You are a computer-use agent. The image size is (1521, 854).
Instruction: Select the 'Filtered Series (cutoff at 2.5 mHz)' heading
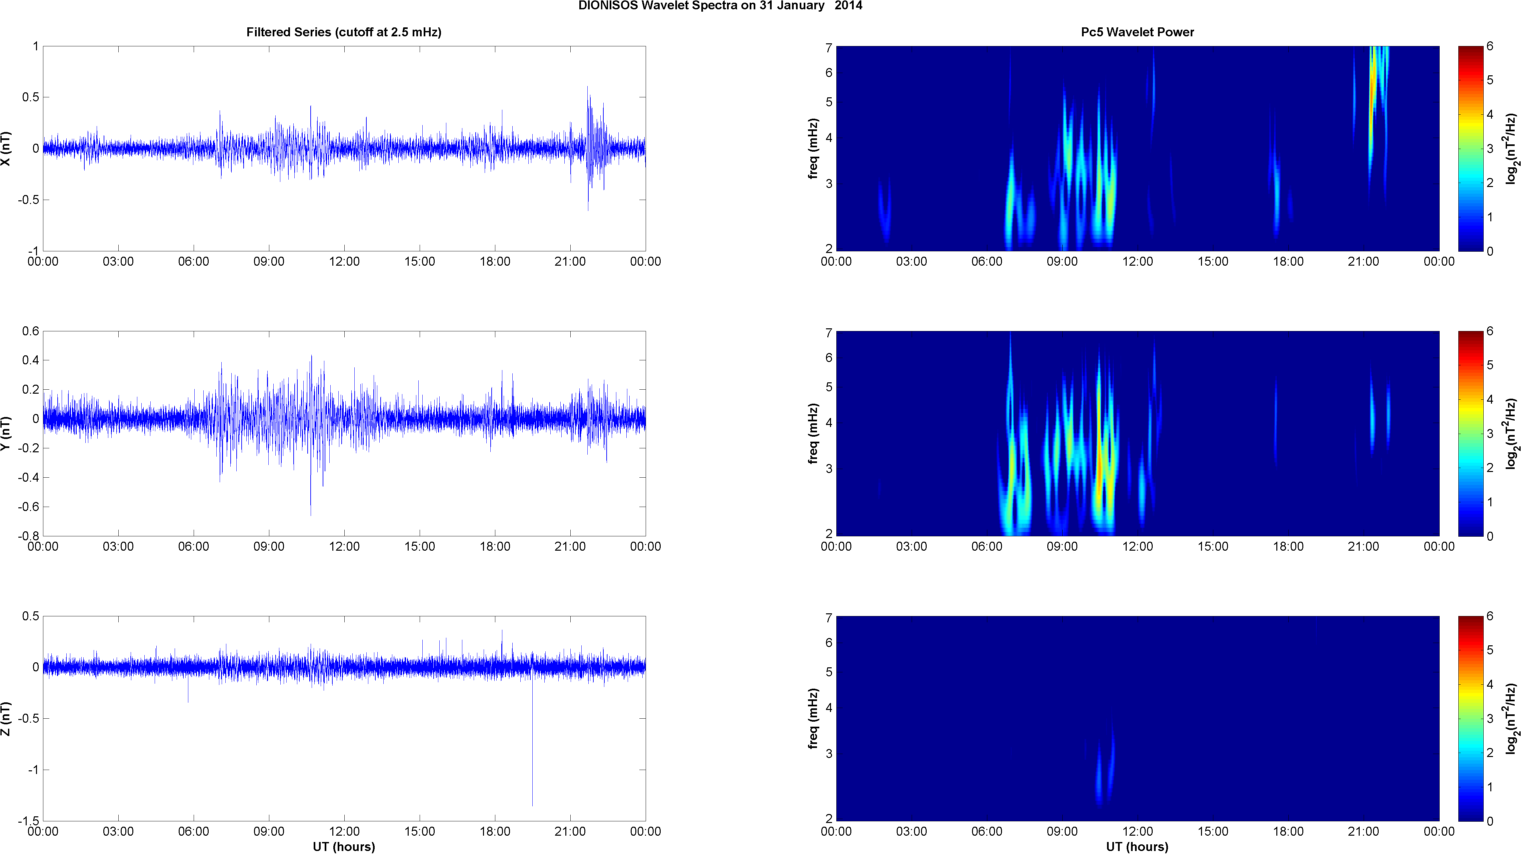344,32
